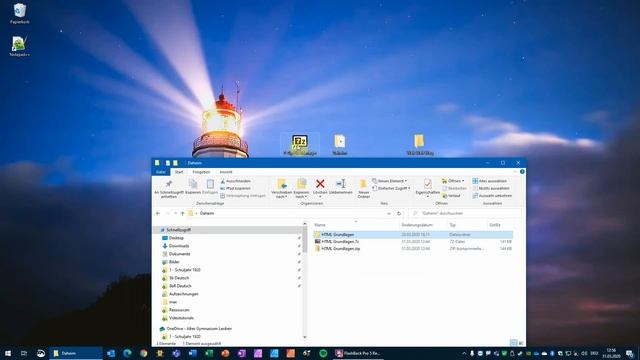Open Videotutorials in the navigation pane
Viewport: 640px width, 360px height.
pyautogui.click(x=181, y=318)
